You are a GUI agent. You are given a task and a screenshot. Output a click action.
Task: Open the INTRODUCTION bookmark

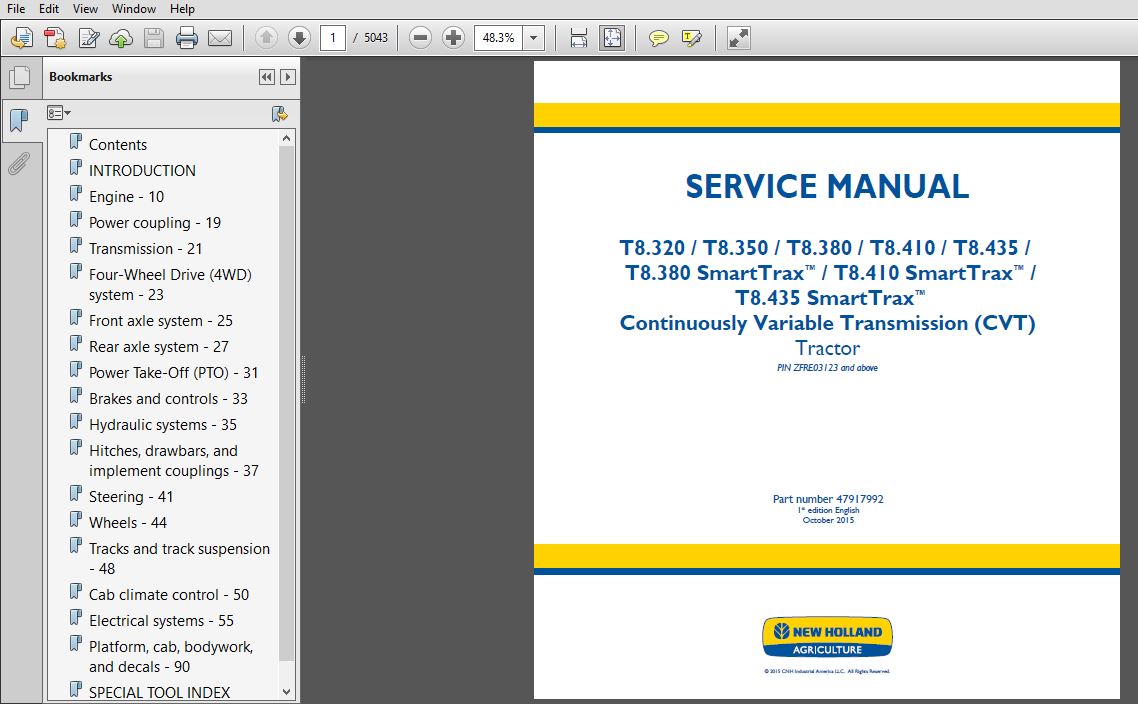(x=142, y=171)
